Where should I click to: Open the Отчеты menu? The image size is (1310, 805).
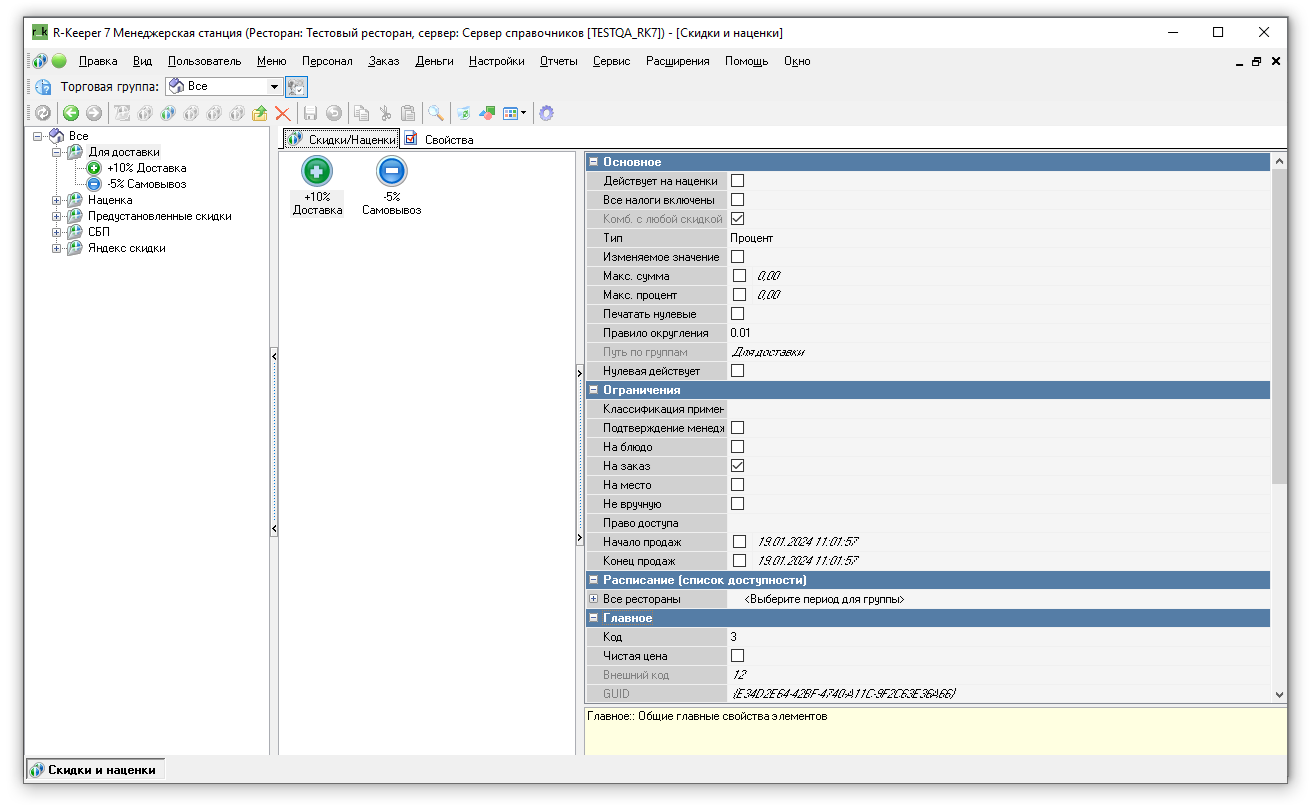point(558,61)
